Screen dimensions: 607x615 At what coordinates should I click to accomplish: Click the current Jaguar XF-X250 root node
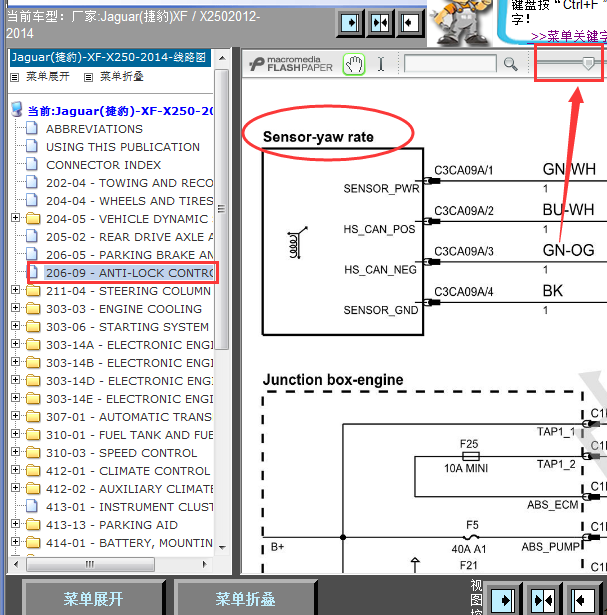[120, 111]
